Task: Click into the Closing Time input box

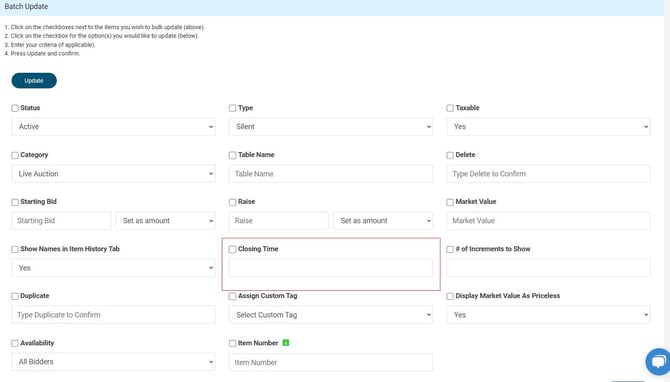Action: (331, 268)
